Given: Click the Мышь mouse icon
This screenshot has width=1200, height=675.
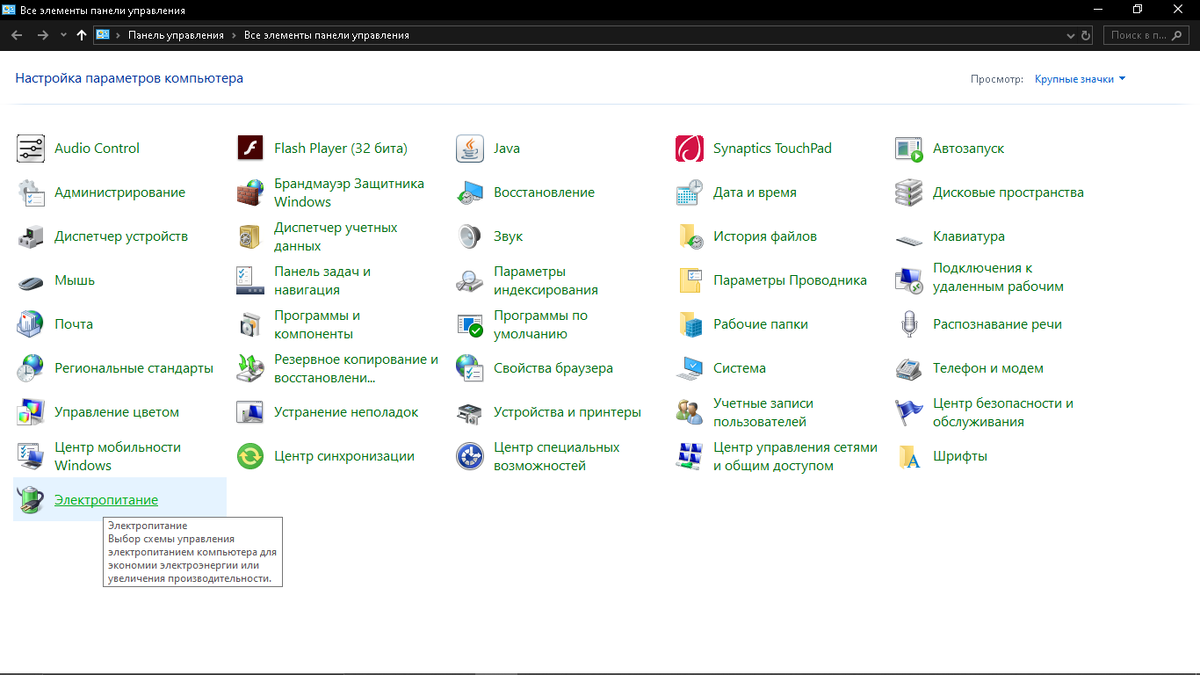Looking at the screenshot, I should (31, 281).
